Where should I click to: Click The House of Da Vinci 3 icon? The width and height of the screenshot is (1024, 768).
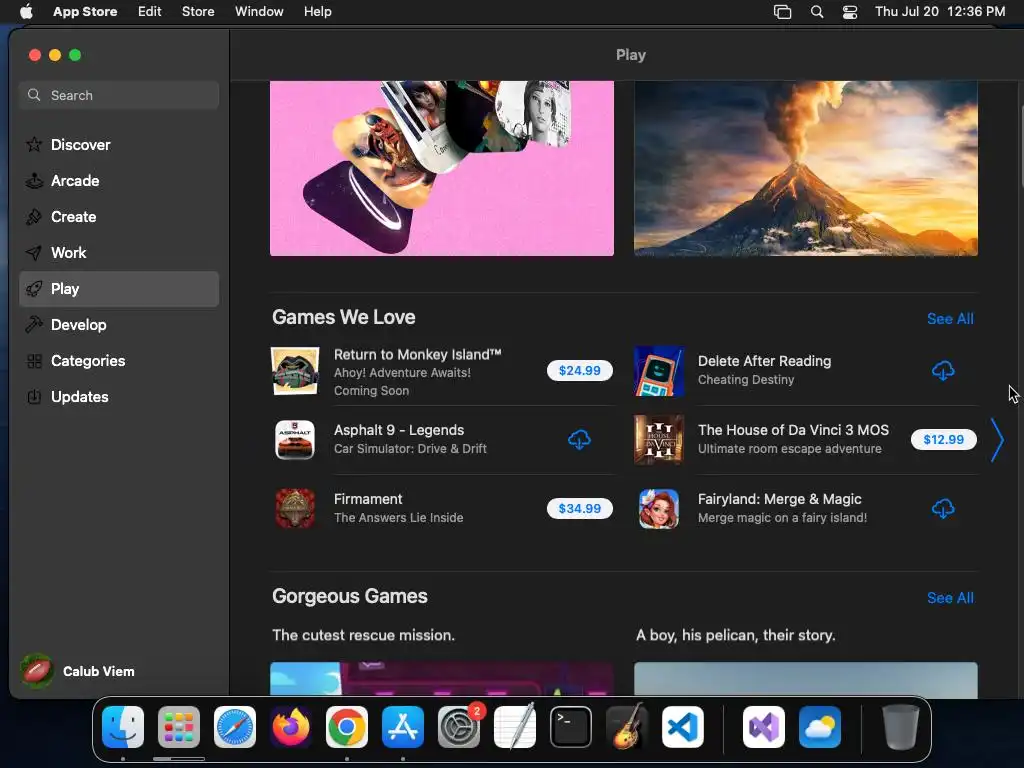659,440
